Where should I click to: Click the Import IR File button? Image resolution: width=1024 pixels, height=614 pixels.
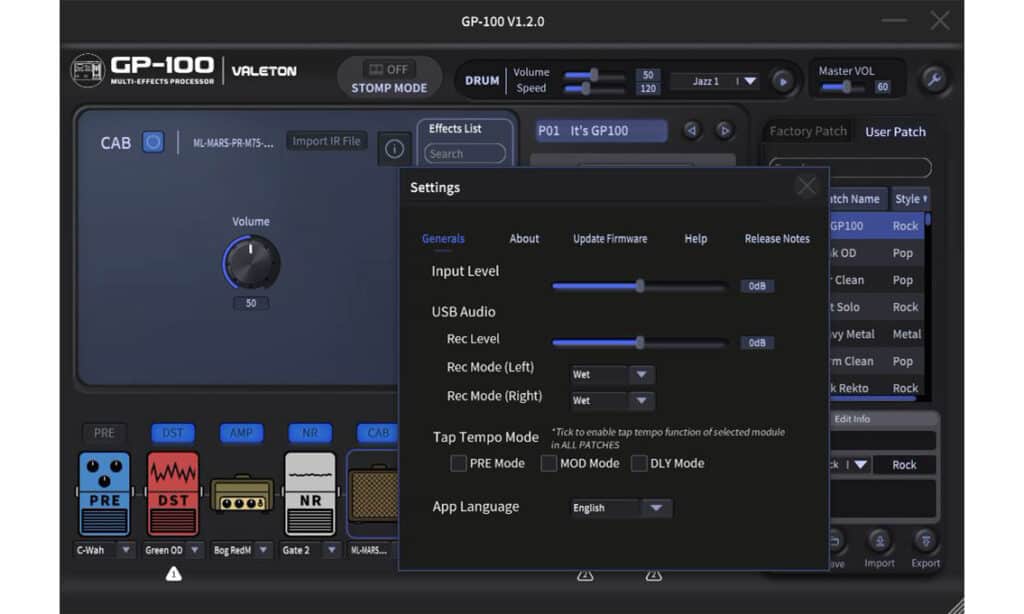pyautogui.click(x=326, y=141)
